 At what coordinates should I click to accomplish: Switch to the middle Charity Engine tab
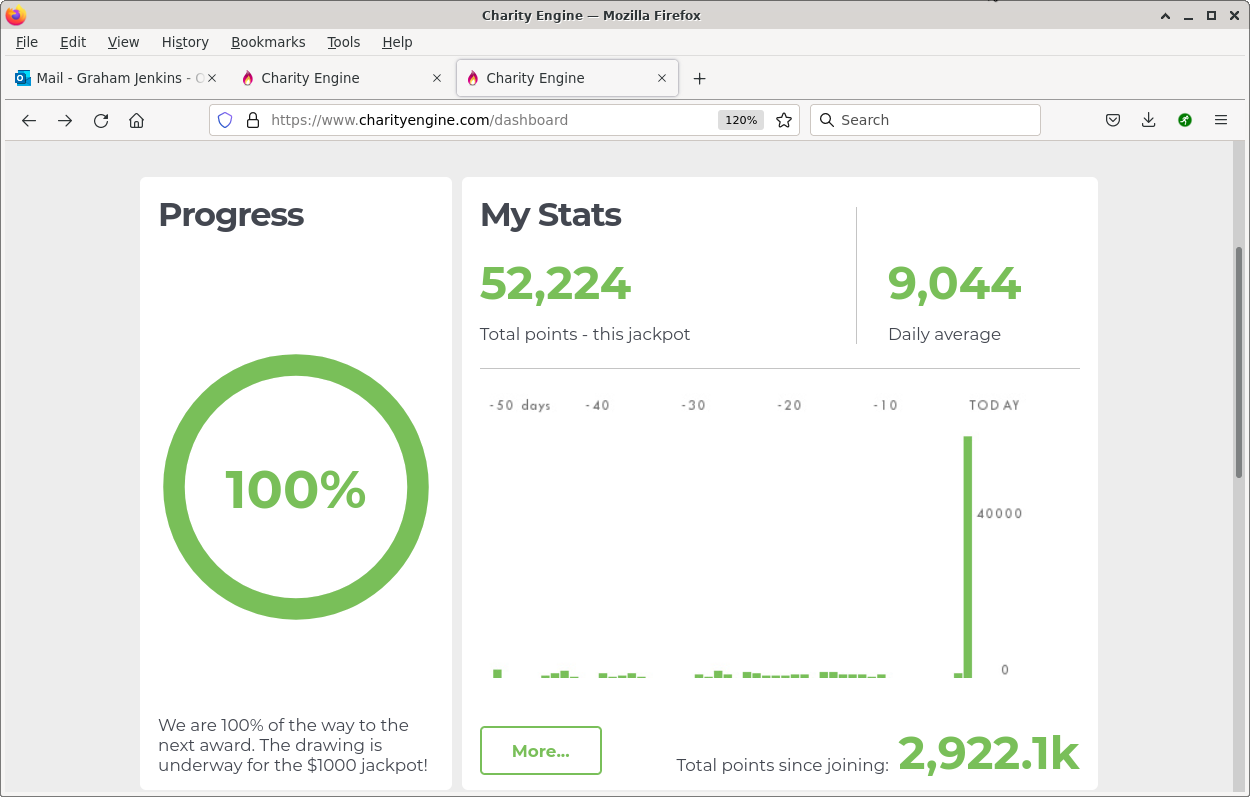[x=340, y=78]
